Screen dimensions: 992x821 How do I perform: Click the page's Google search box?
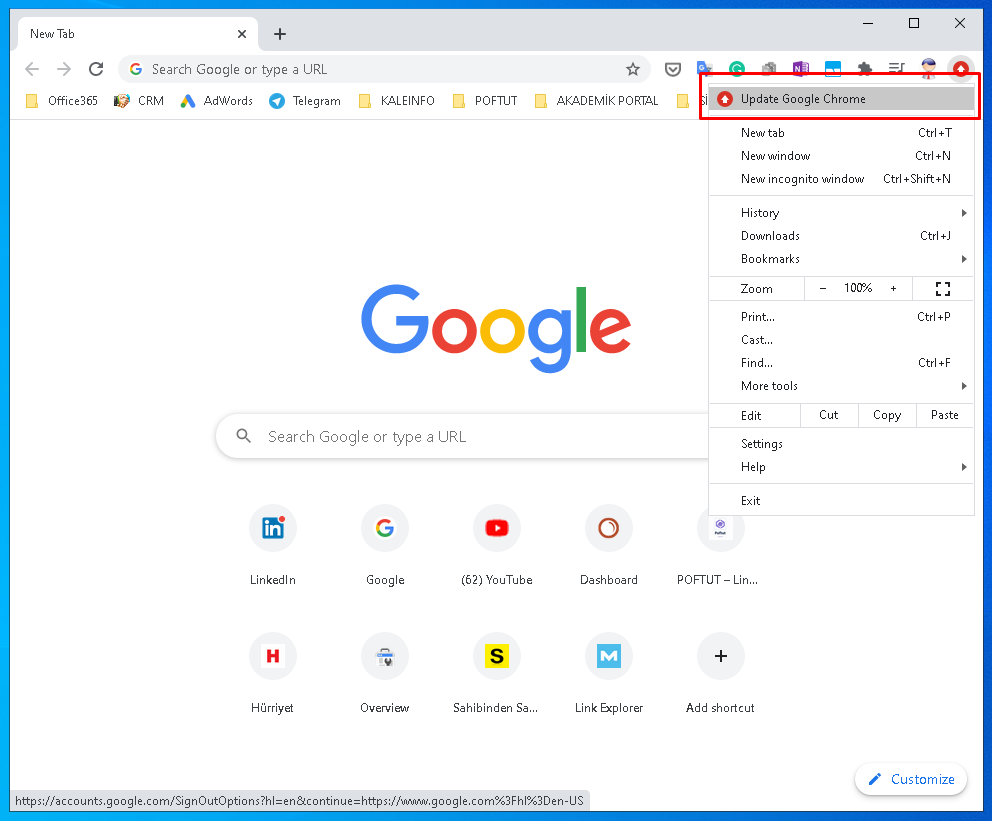click(462, 436)
